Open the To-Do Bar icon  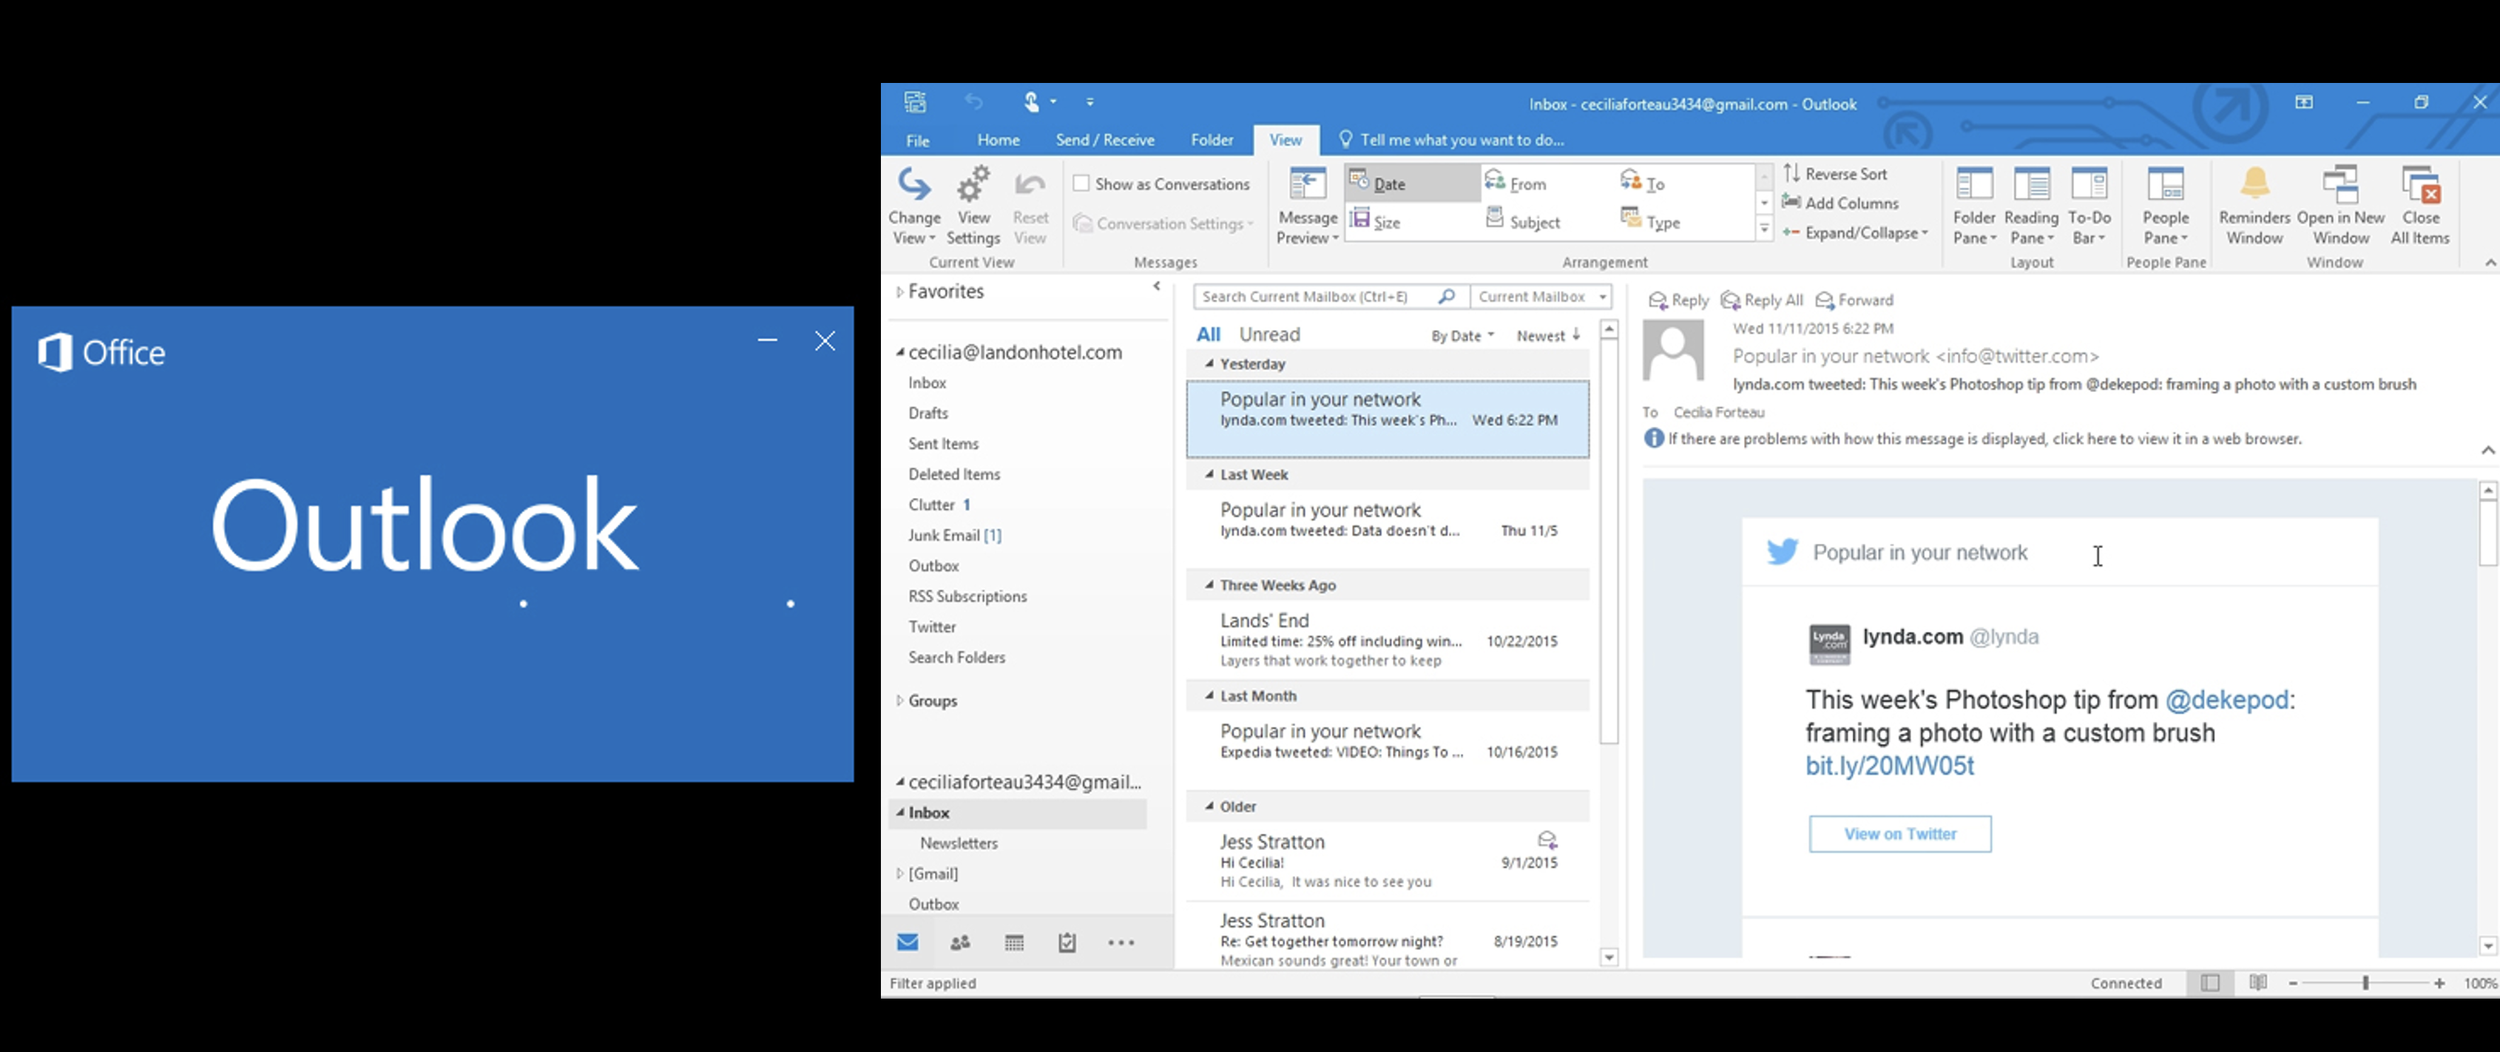point(2089,184)
